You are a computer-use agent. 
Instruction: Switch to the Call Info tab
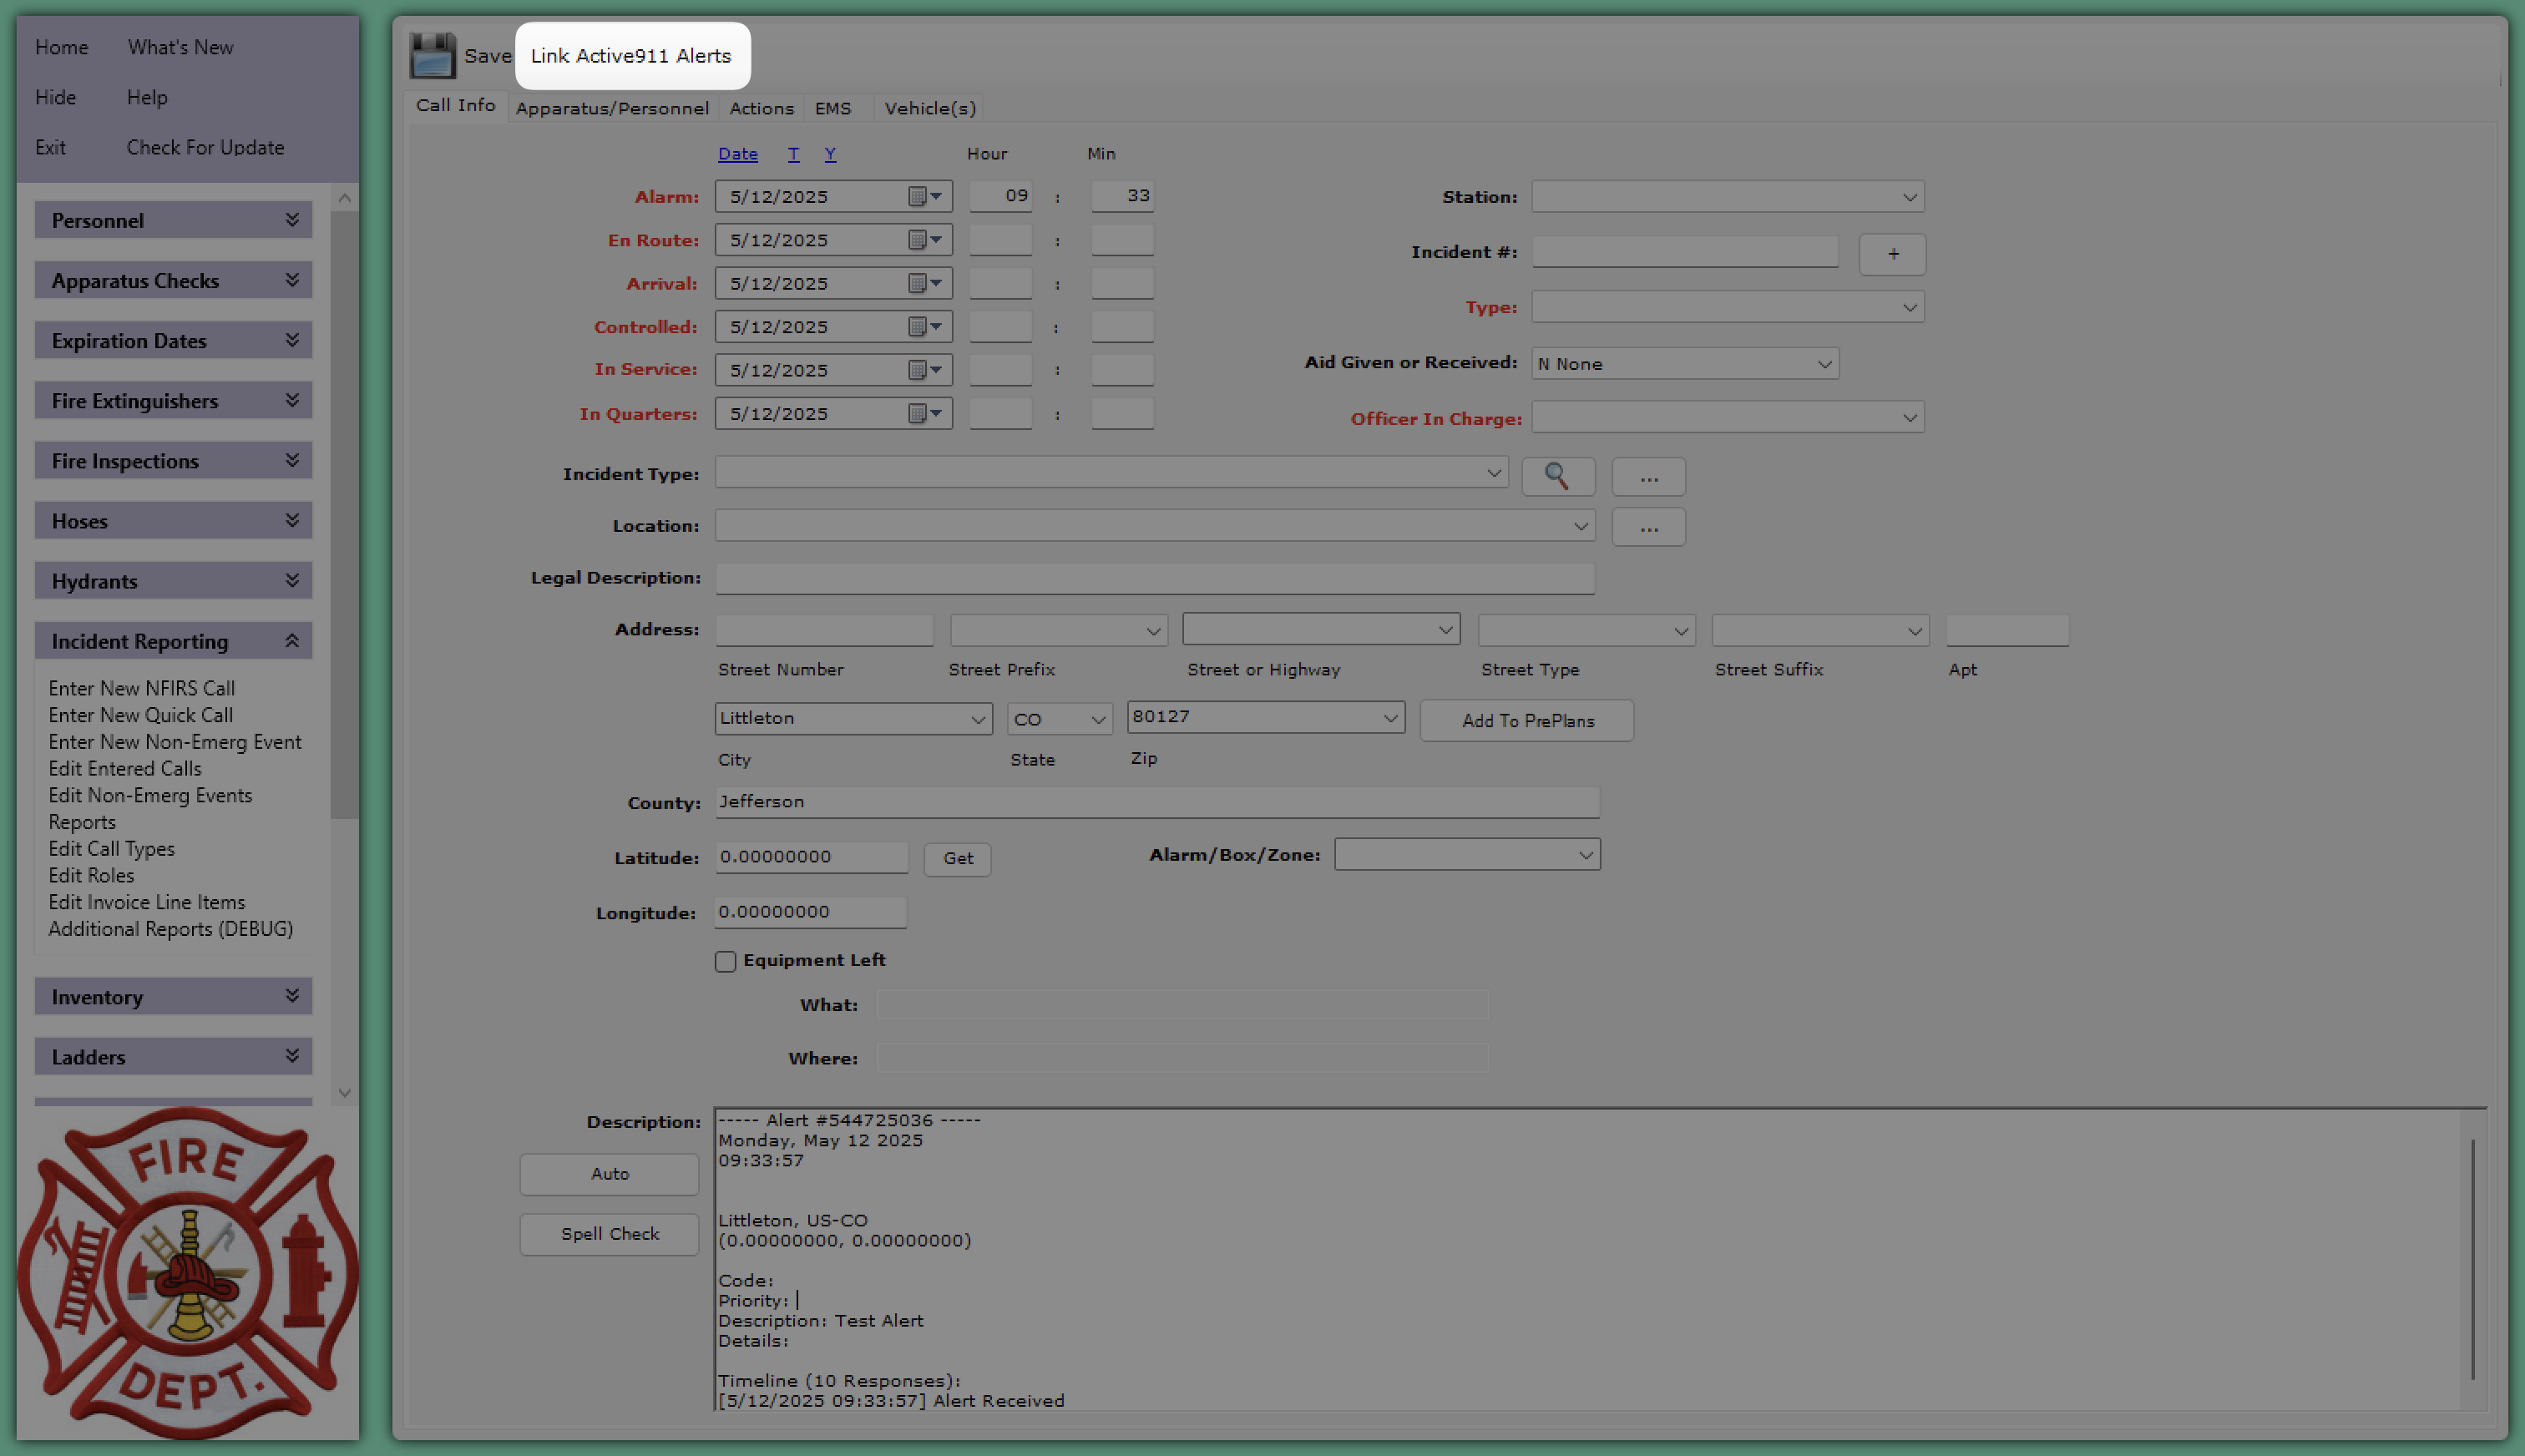point(456,105)
